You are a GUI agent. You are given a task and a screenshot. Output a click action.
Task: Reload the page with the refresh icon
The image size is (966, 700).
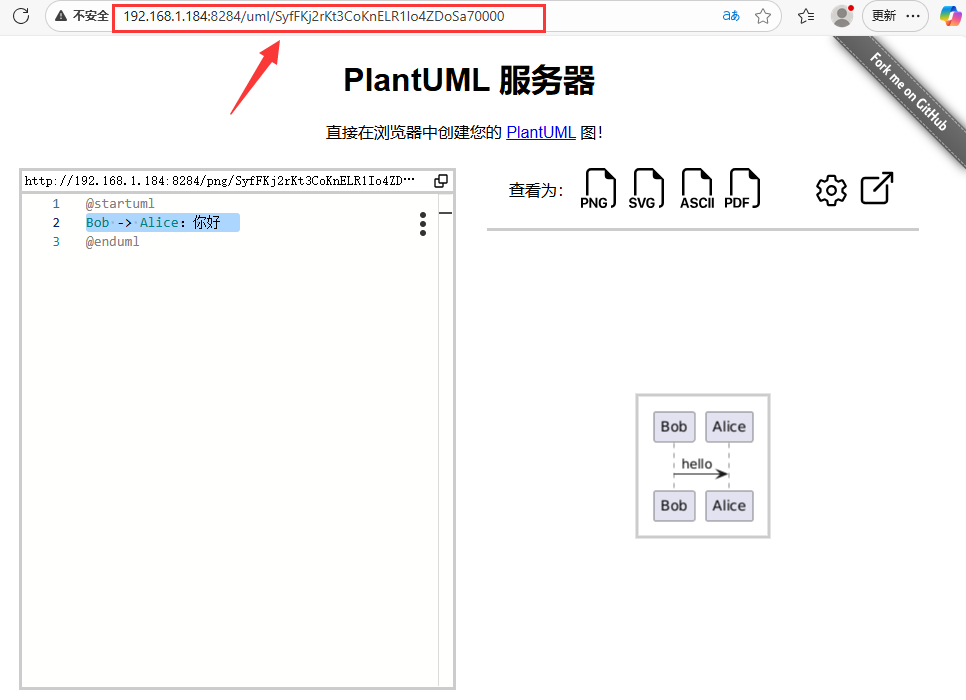[x=21, y=16]
